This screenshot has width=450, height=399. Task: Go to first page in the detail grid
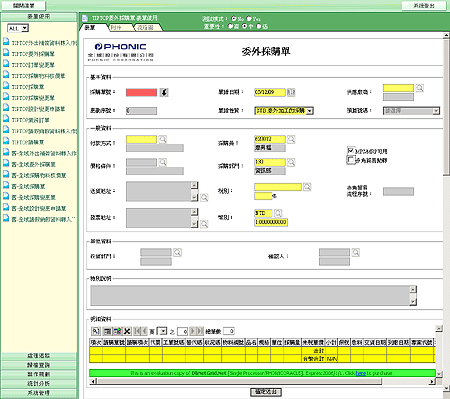coord(137,331)
